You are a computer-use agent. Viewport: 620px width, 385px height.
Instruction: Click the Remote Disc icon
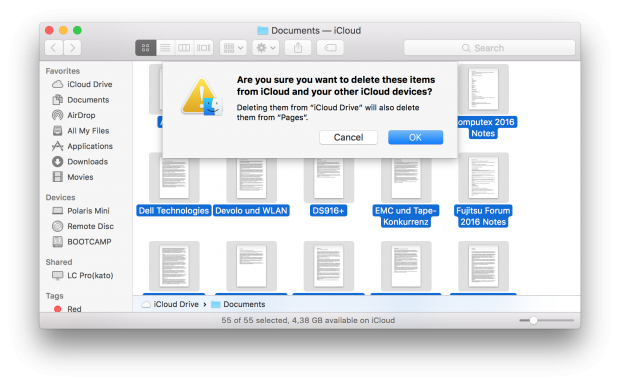coord(58,226)
